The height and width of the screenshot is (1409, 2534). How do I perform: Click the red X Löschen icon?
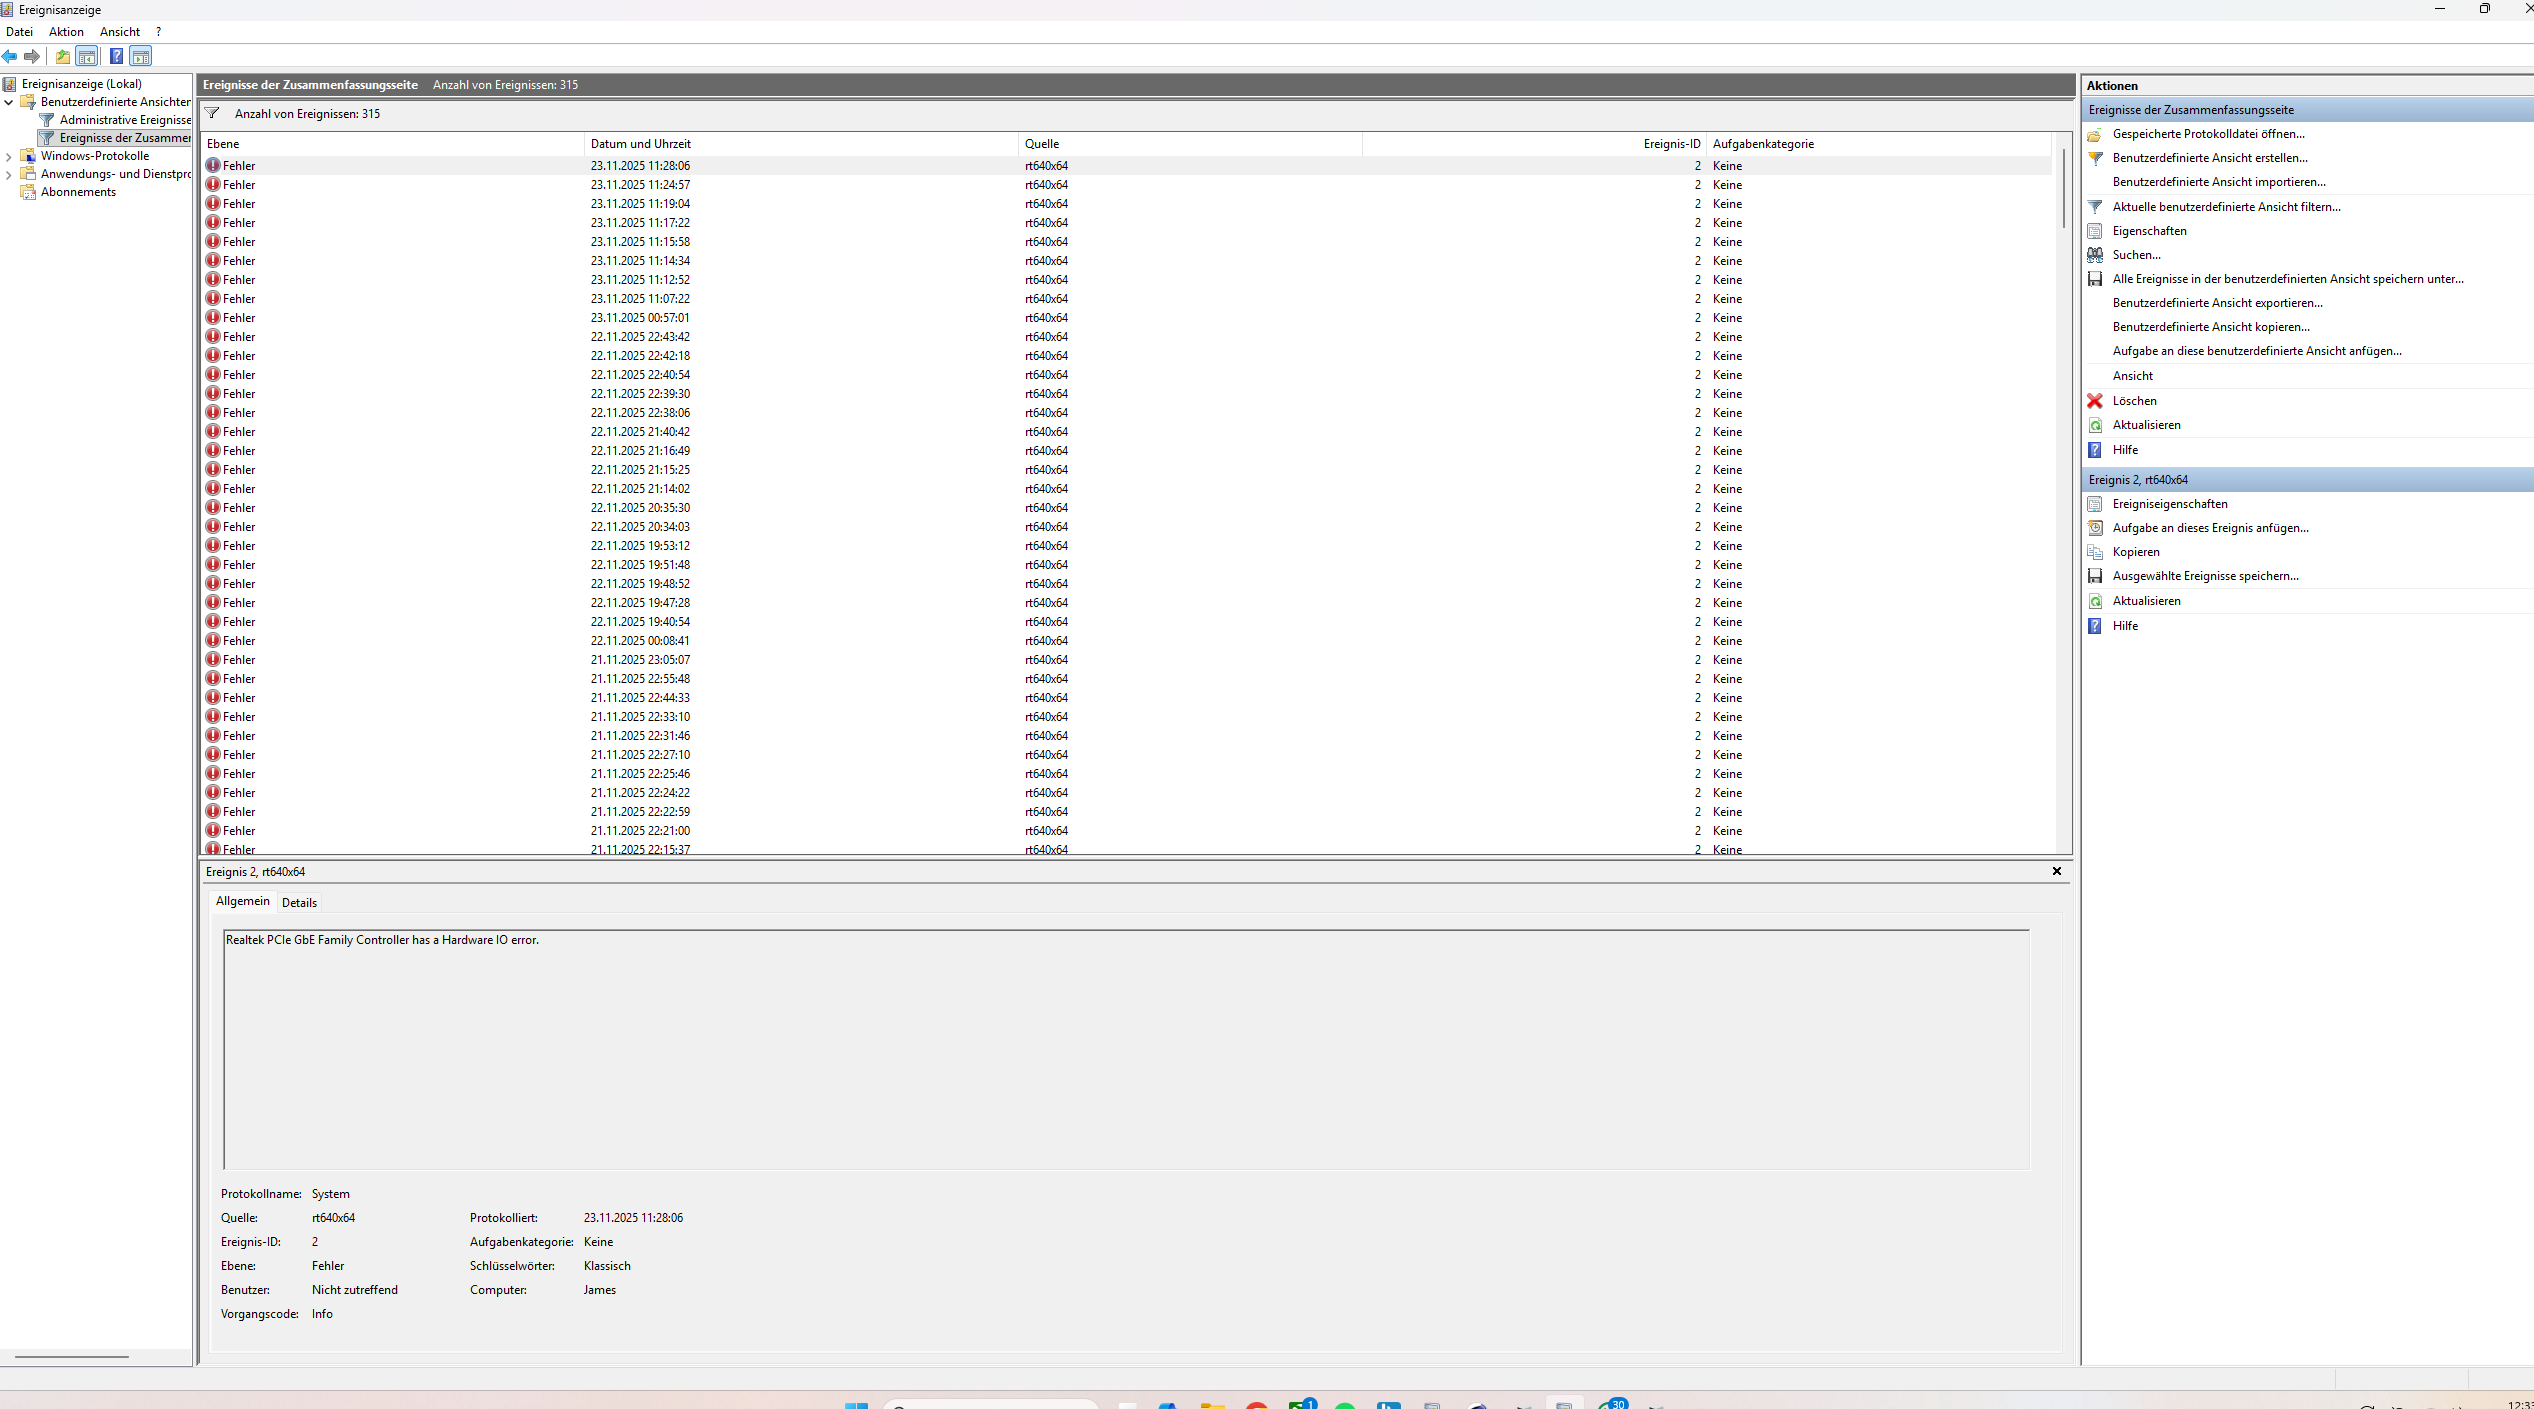[x=2095, y=401]
